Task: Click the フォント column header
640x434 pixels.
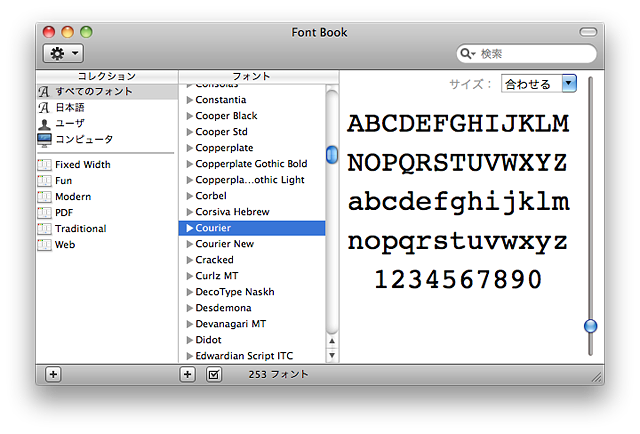Action: coord(259,76)
